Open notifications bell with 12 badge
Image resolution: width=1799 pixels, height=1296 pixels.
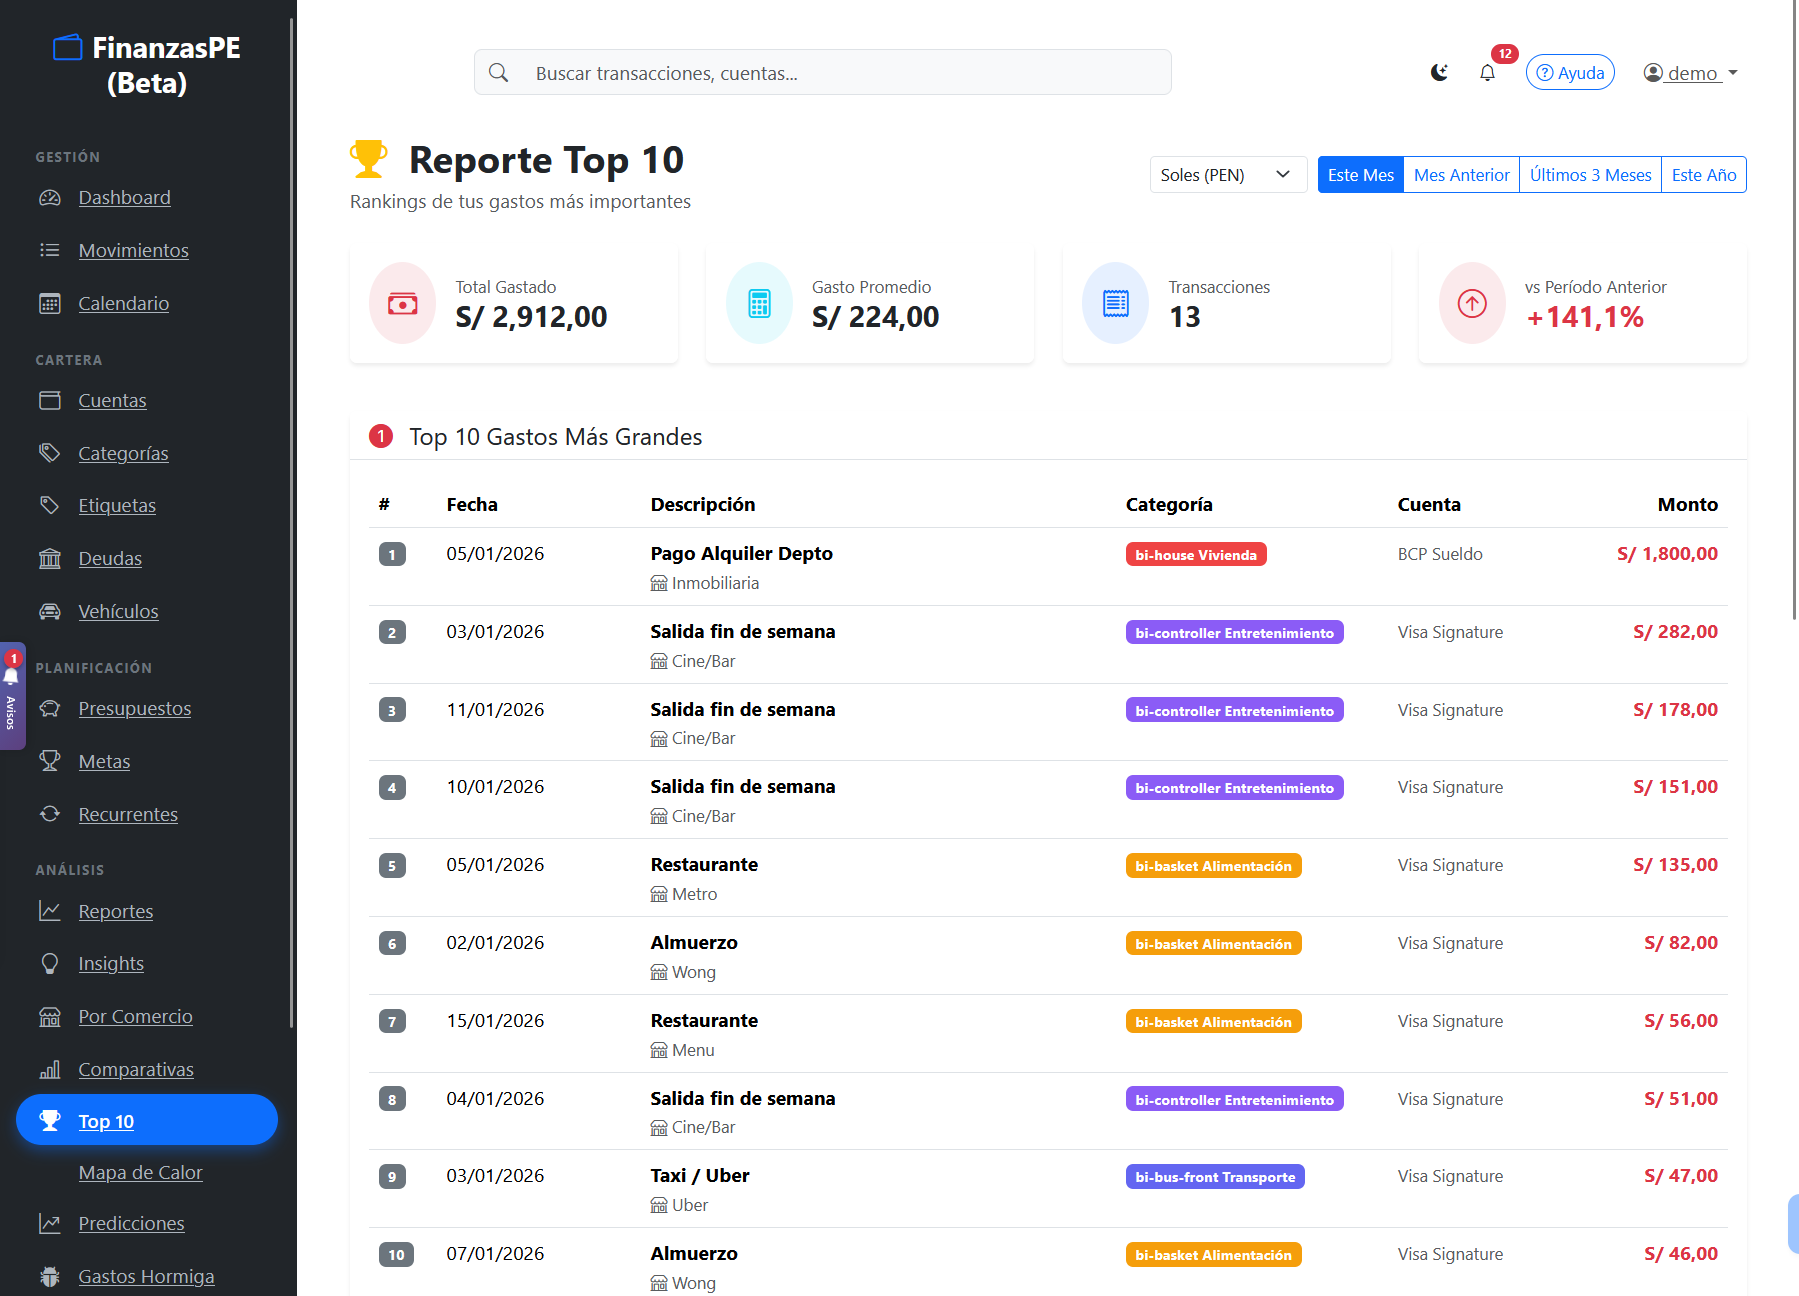click(1488, 72)
